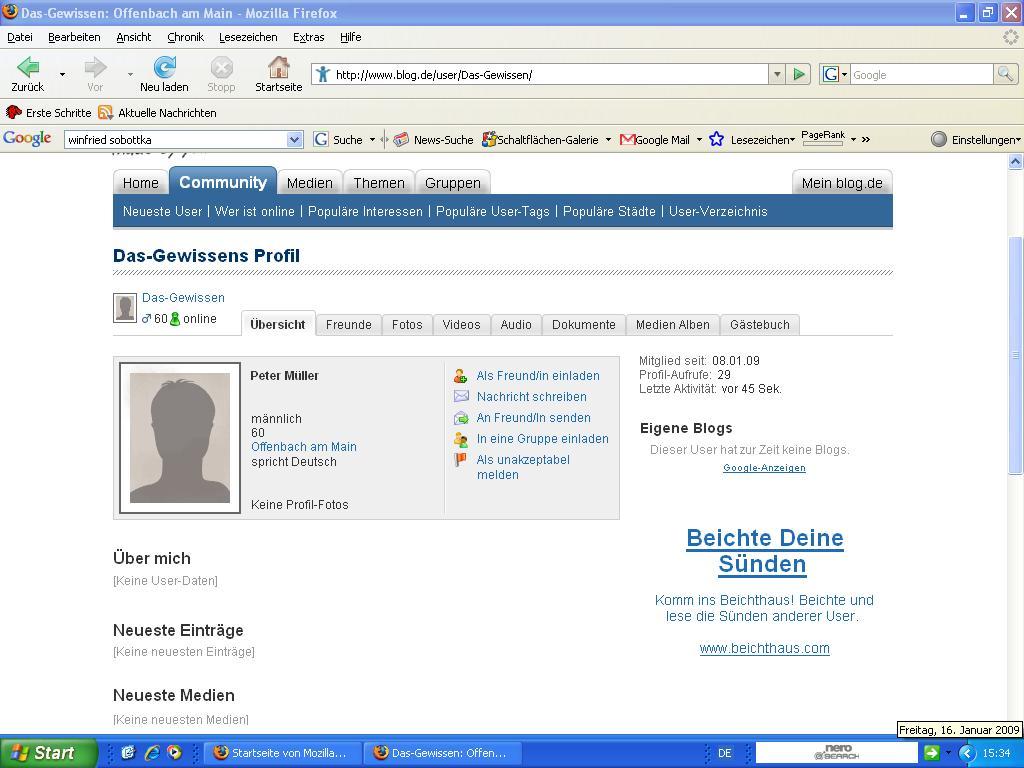Click the green Go arrow beside address bar

798,74
